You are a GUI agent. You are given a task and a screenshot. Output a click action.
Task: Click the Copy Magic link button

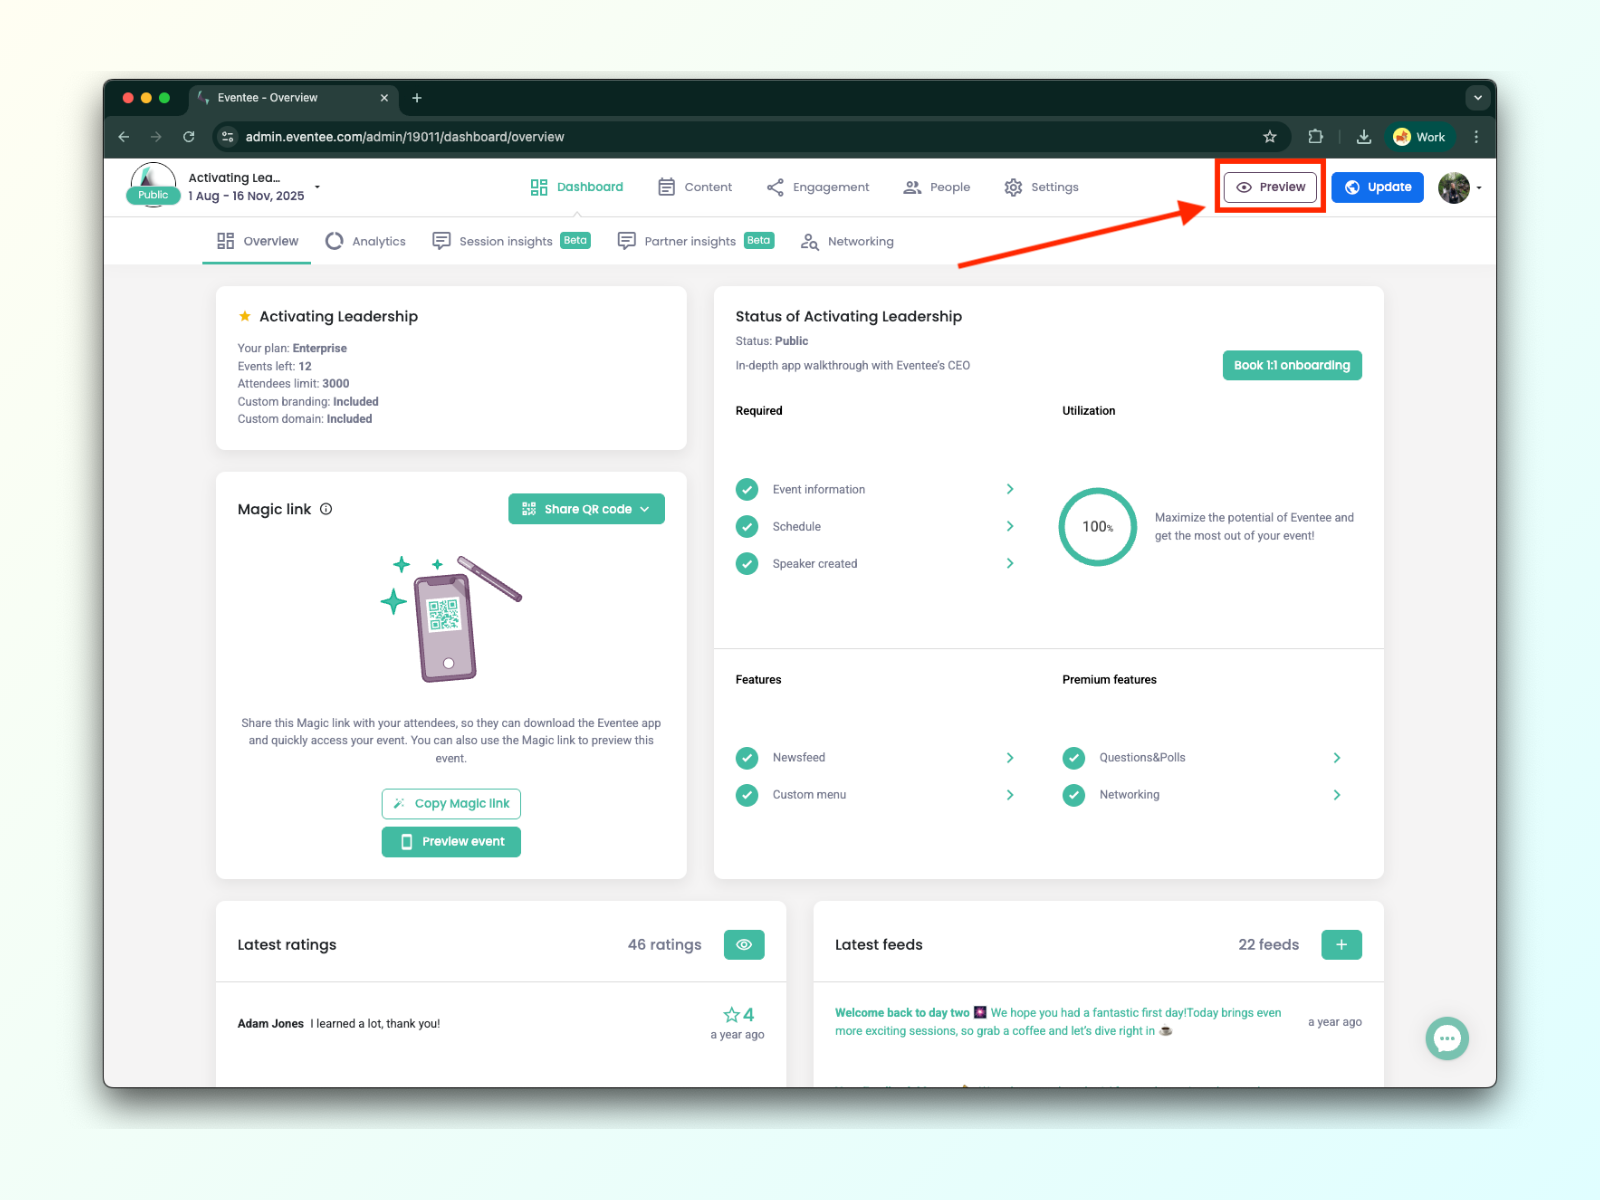451,804
